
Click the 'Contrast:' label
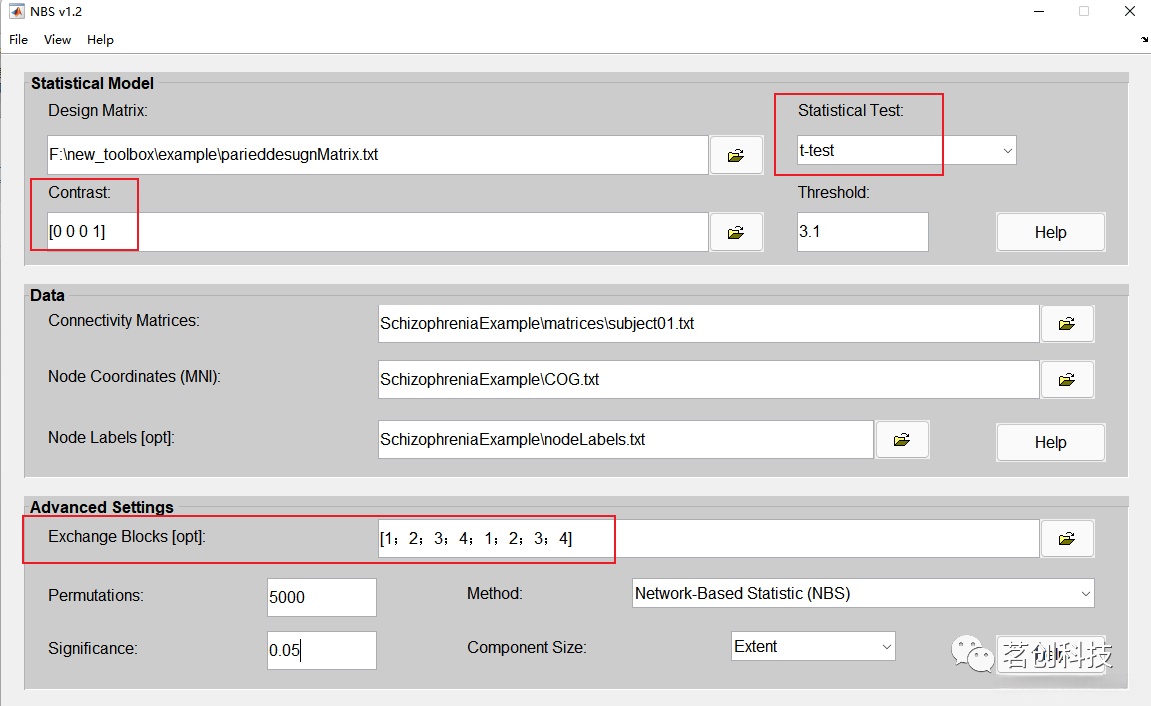[x=79, y=192]
